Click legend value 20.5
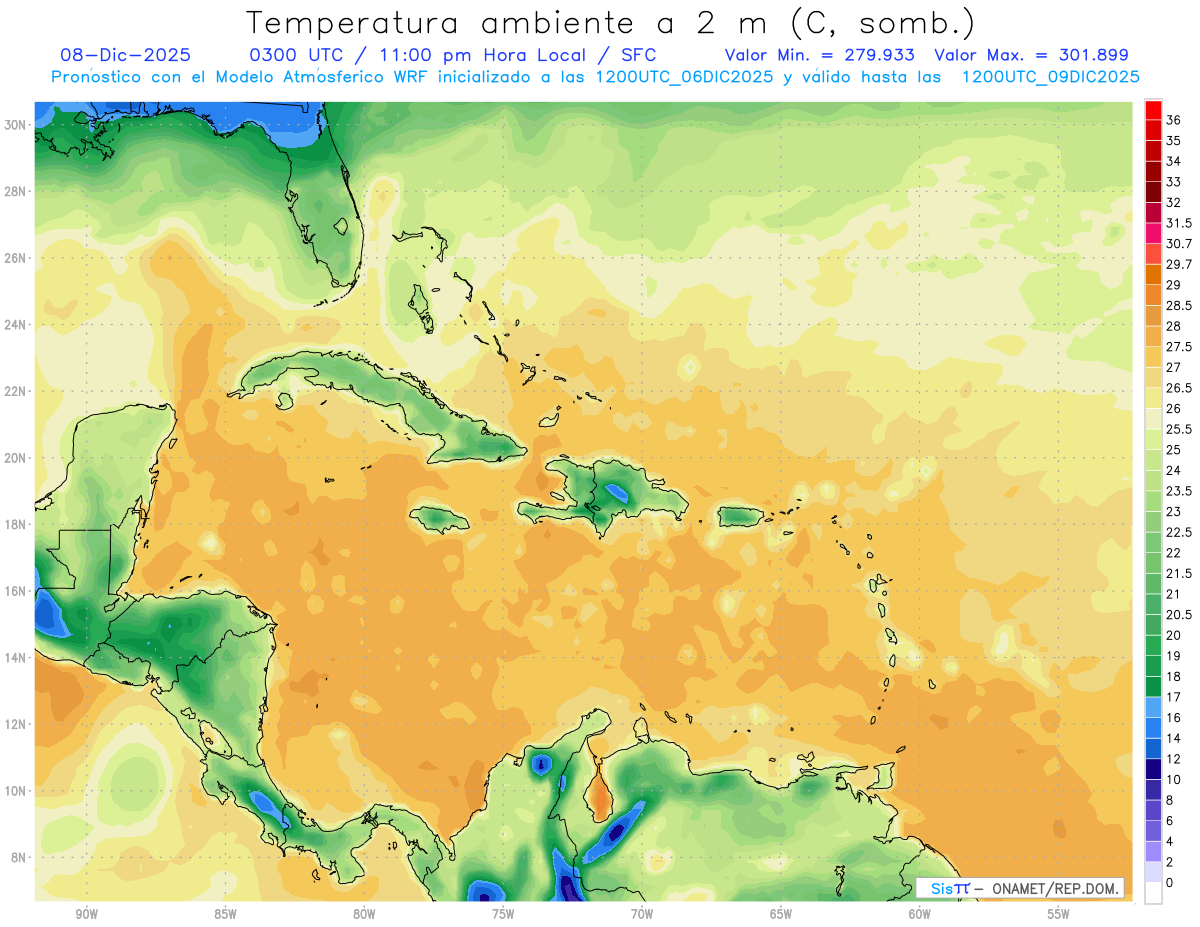The image size is (1200, 927). tap(1179, 614)
